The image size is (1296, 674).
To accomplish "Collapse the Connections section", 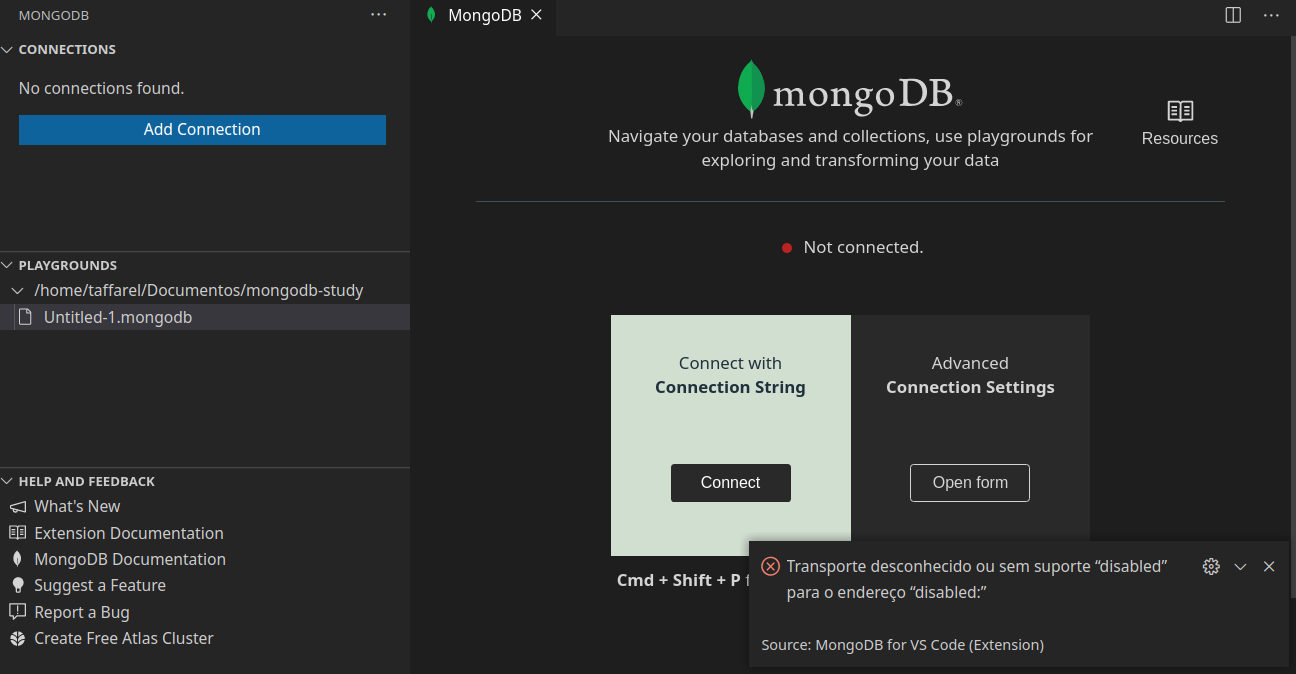I will [x=8, y=50].
